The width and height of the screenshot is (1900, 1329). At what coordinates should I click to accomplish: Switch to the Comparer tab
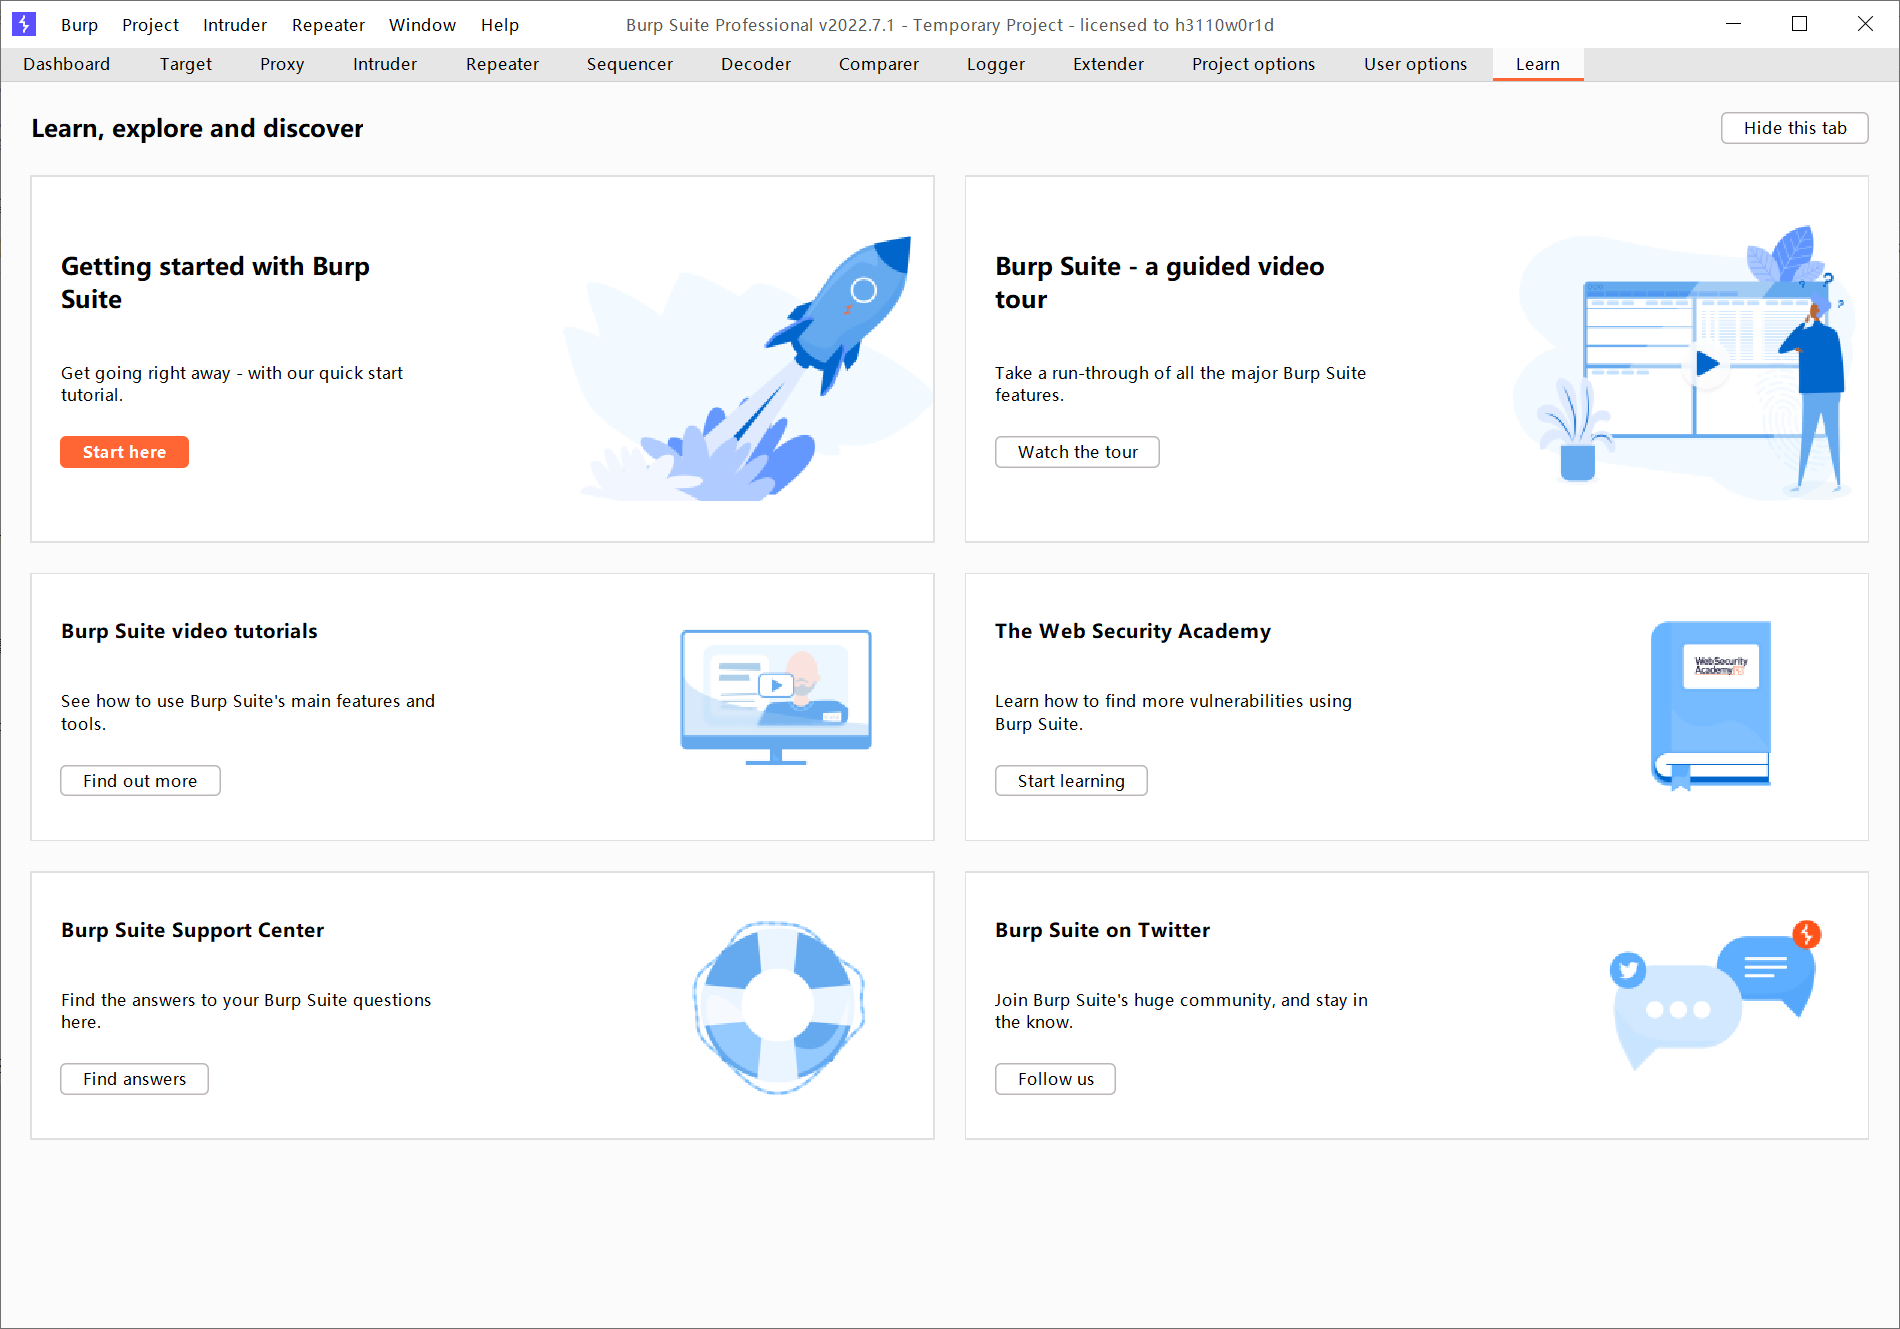pyautogui.click(x=879, y=64)
